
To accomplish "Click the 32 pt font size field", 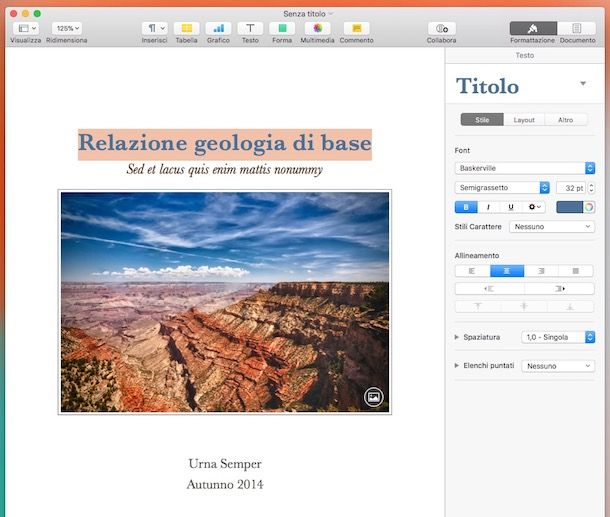I will 571,188.
